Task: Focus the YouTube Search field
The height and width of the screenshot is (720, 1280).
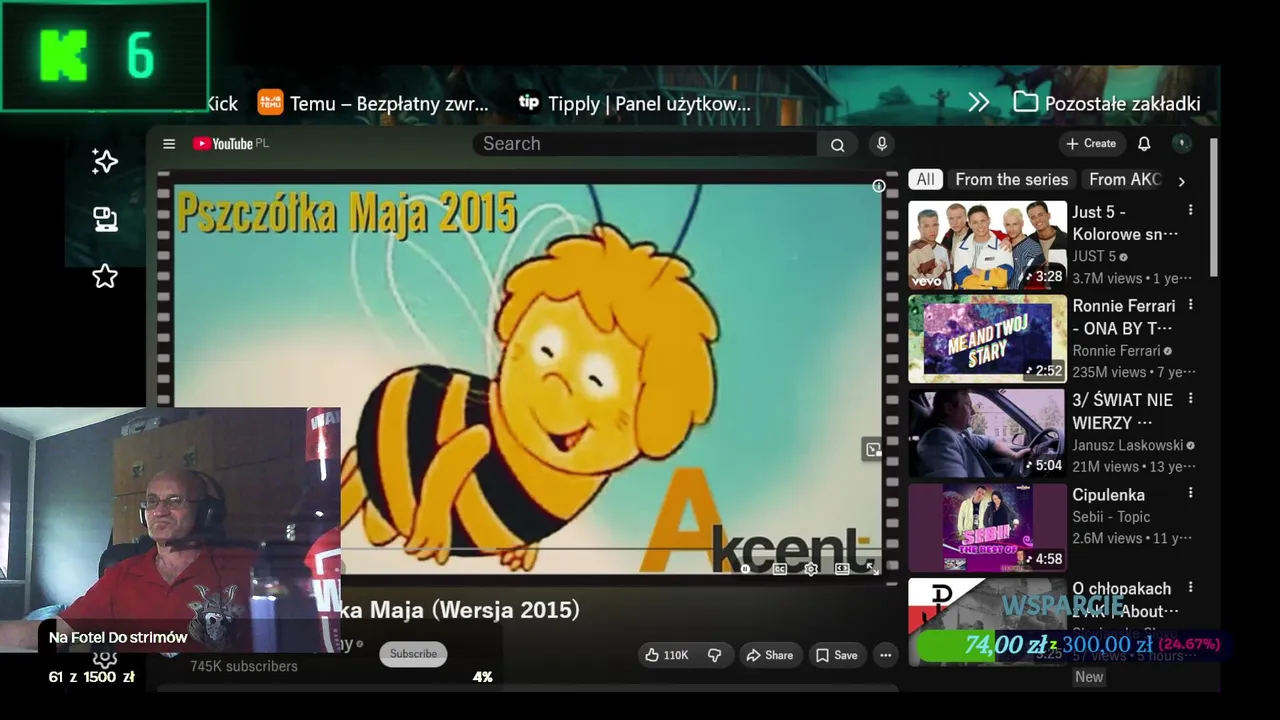Action: pos(645,144)
